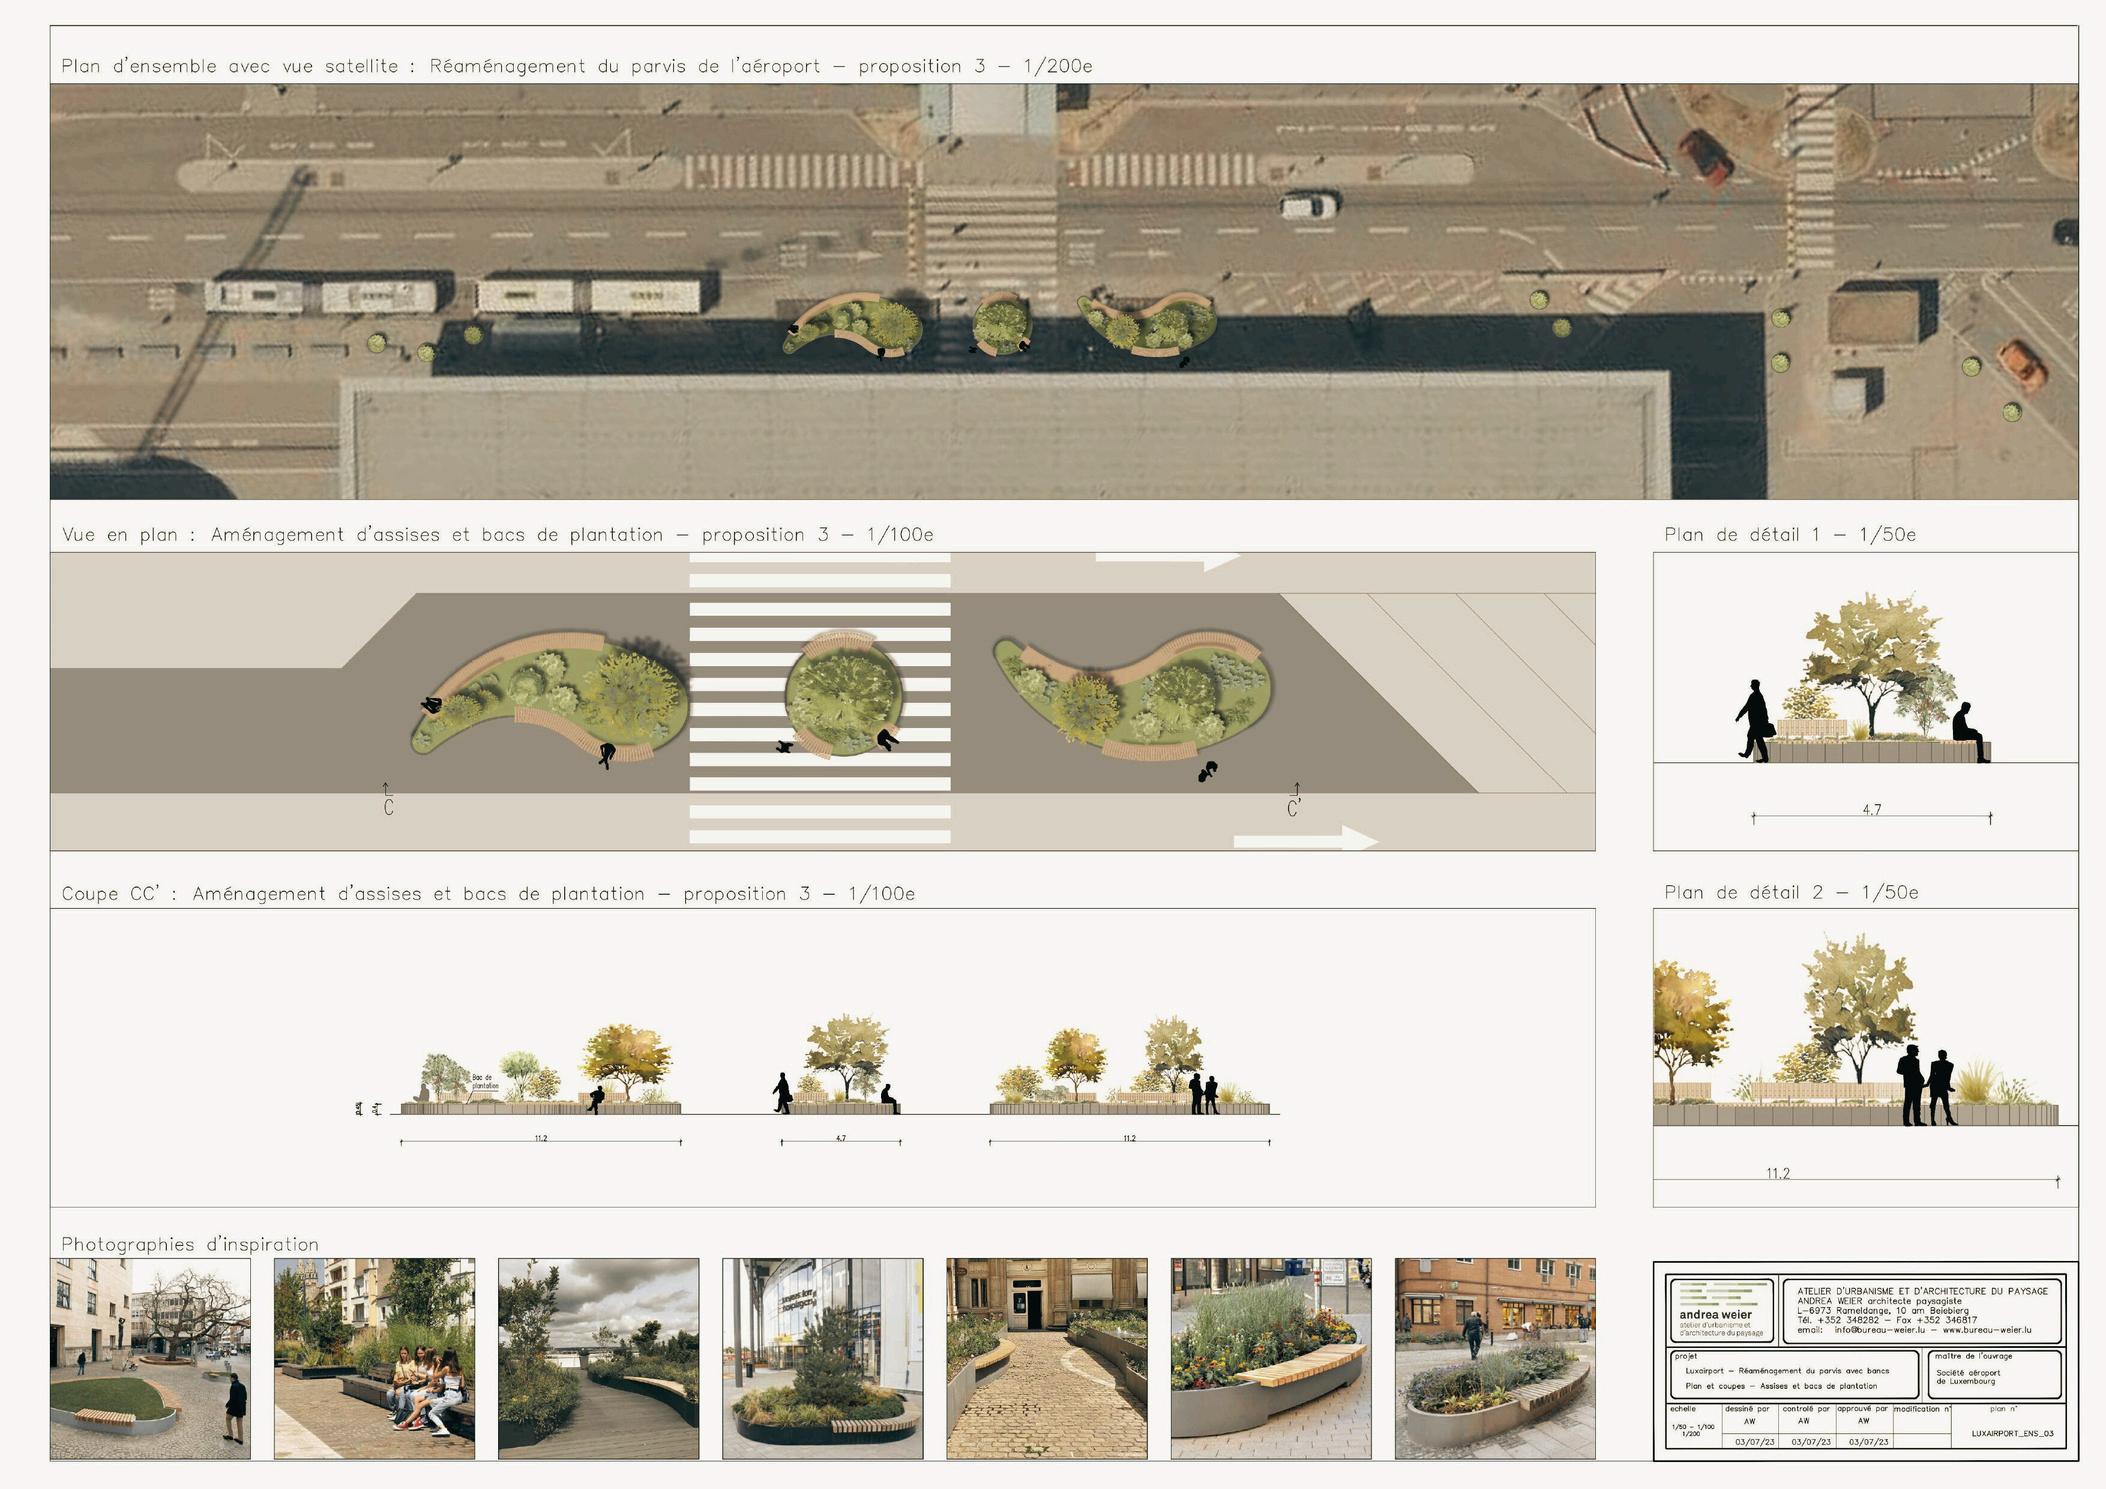Click the 11.2 dimension label in detail 2

[x=1777, y=1174]
